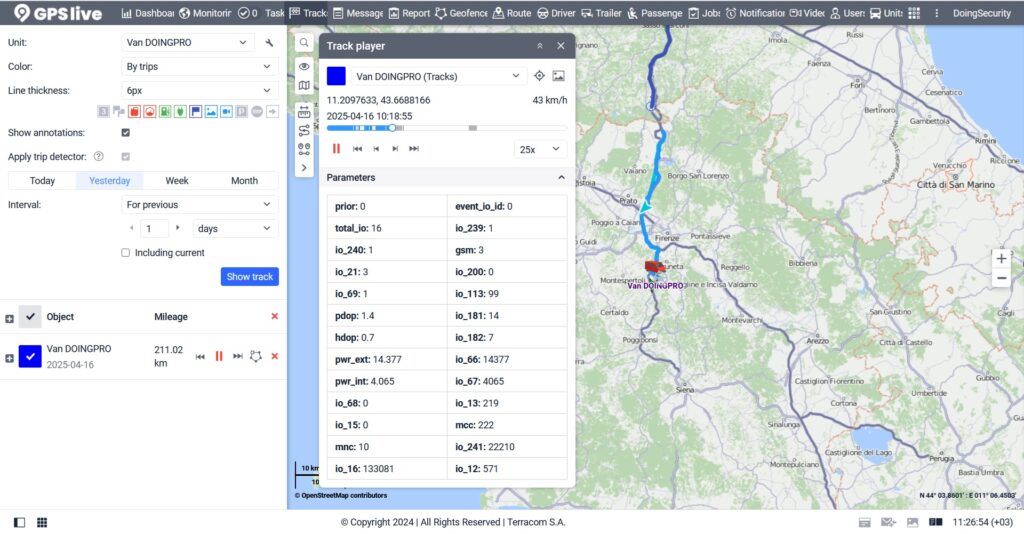Open the Color dropdown set to By trips
This screenshot has height=534, width=1024.
coord(198,67)
